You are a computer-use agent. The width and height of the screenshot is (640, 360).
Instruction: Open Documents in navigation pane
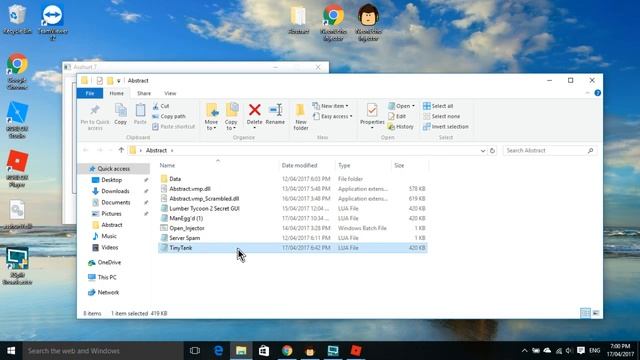point(116,202)
